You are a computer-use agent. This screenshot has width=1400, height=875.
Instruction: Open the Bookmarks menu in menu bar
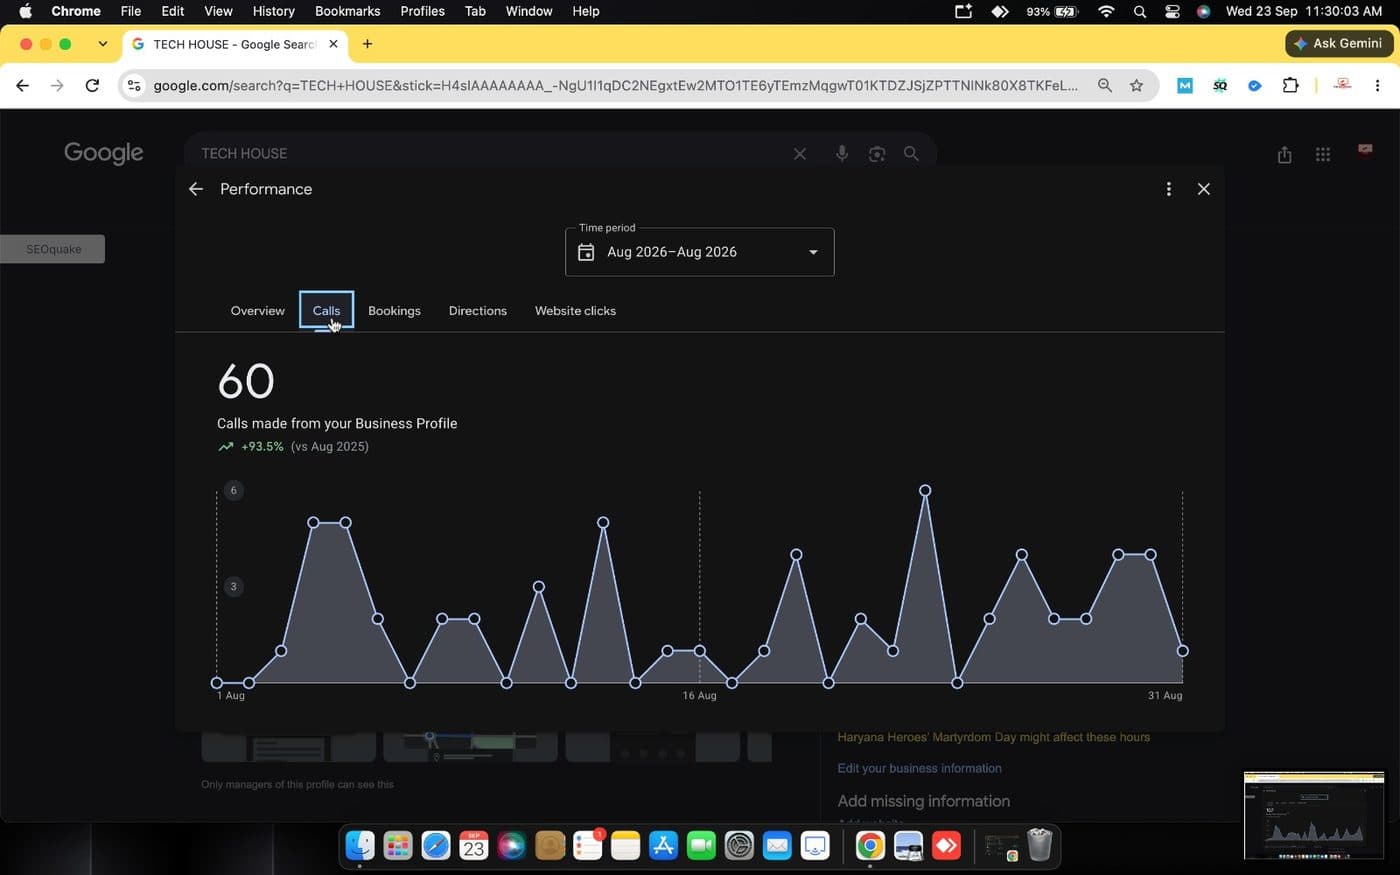347,11
